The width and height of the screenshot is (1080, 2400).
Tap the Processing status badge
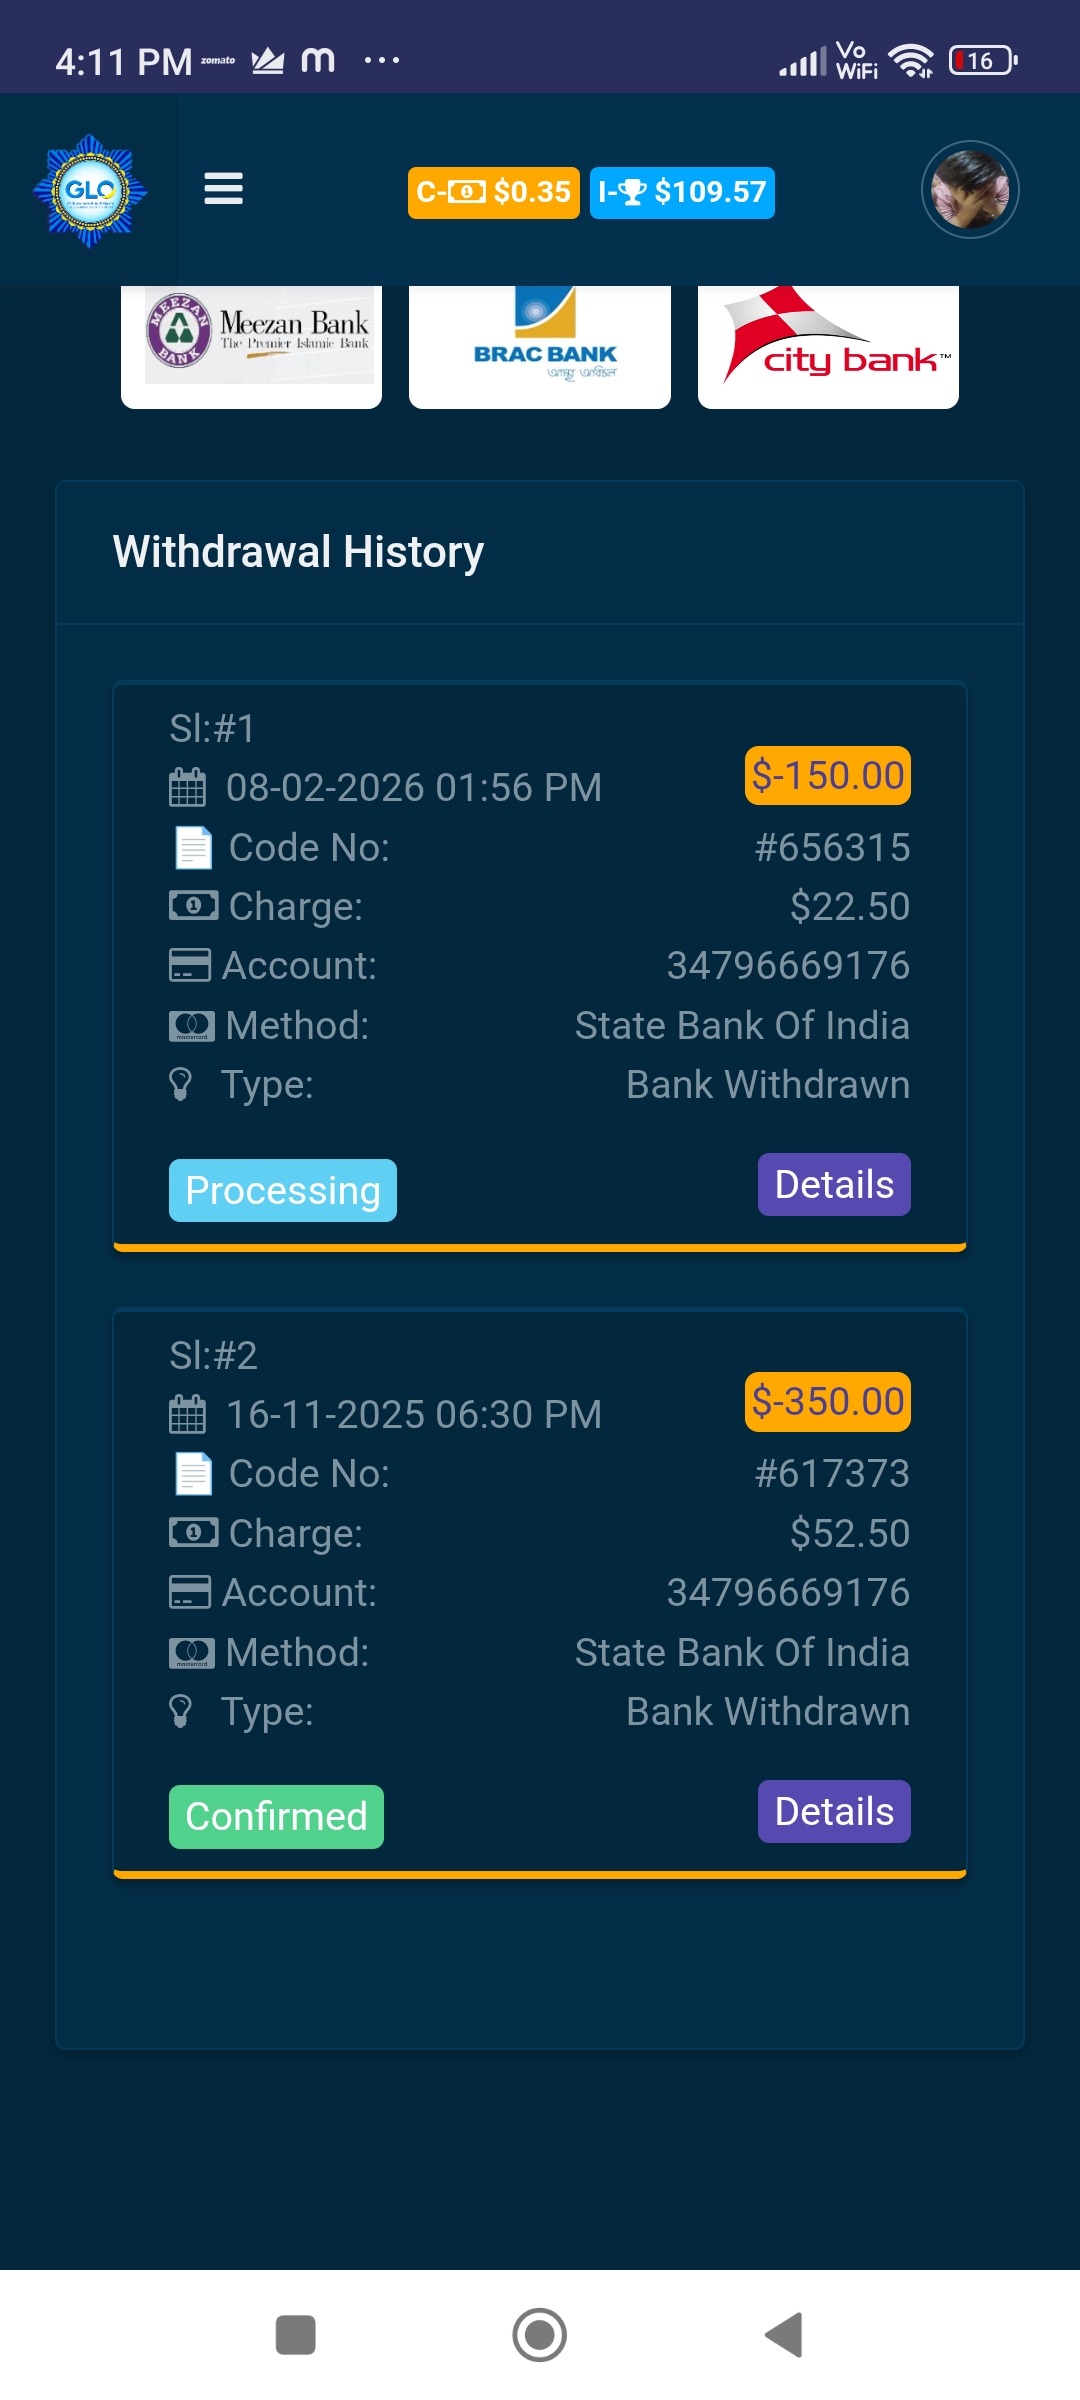pyautogui.click(x=282, y=1190)
